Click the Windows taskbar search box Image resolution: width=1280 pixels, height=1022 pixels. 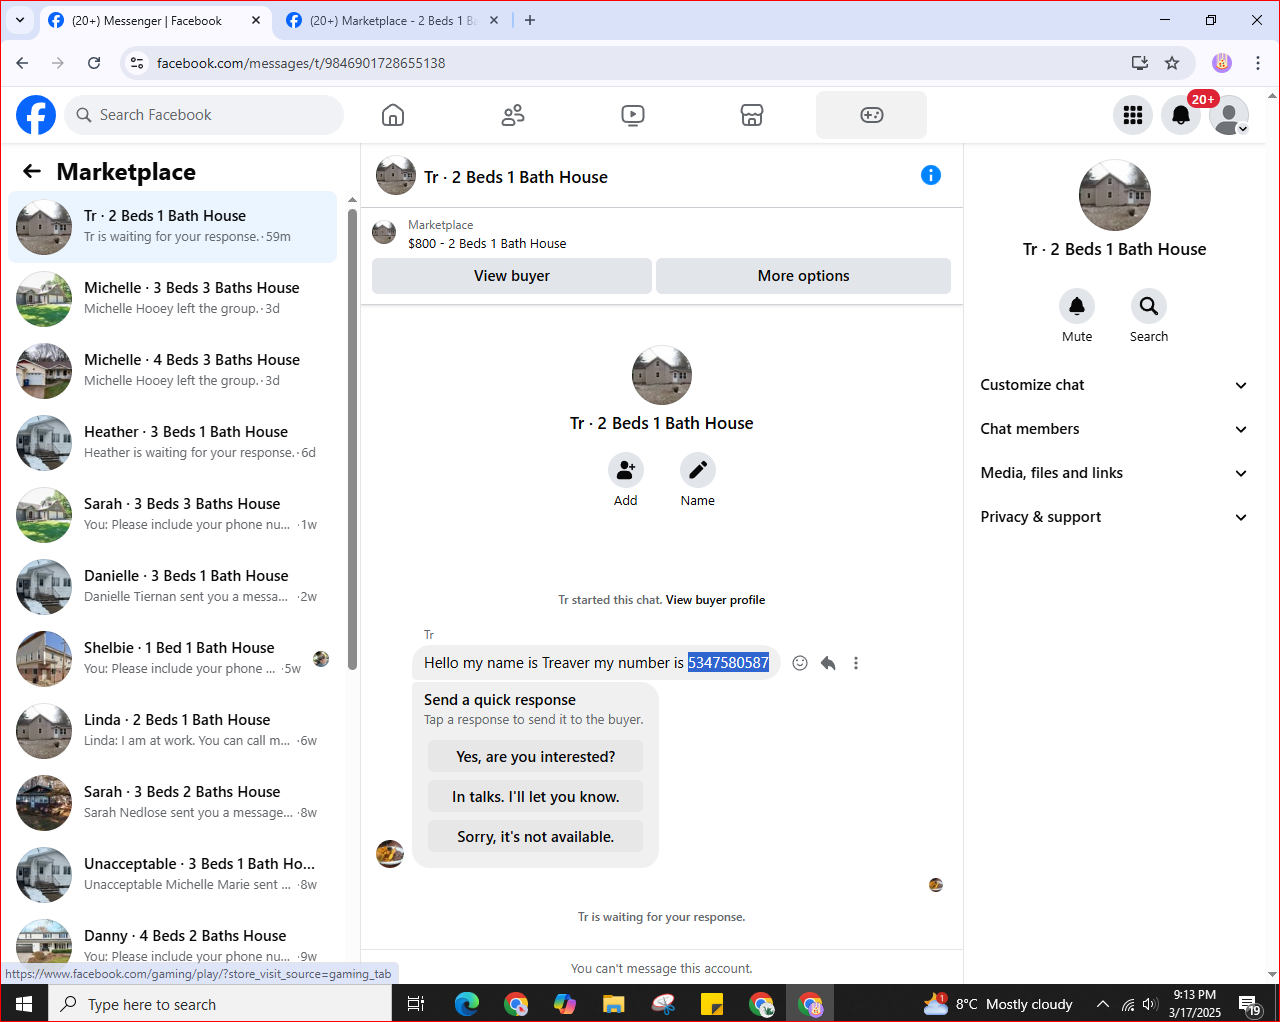point(220,1004)
